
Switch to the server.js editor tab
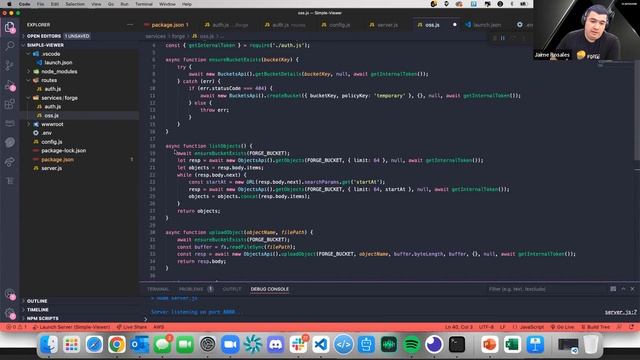[x=387, y=25]
